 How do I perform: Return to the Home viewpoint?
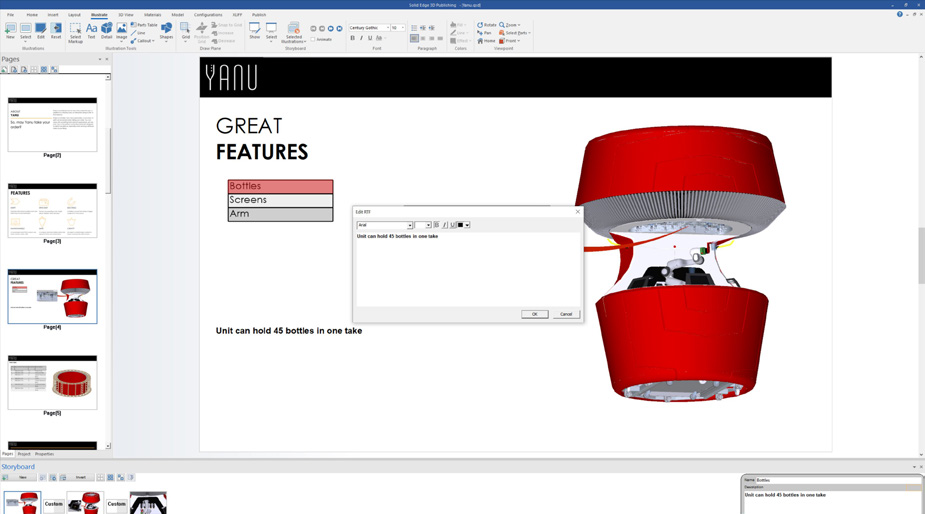[x=487, y=41]
